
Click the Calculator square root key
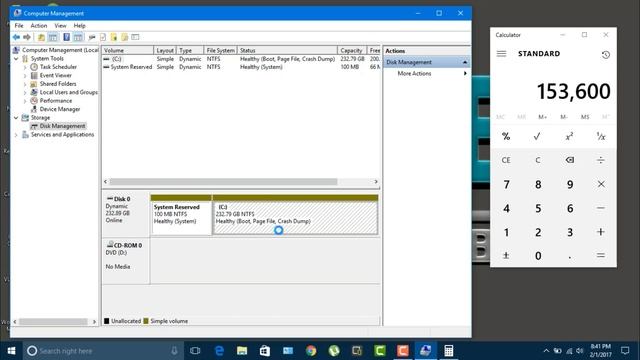pyautogui.click(x=537, y=136)
